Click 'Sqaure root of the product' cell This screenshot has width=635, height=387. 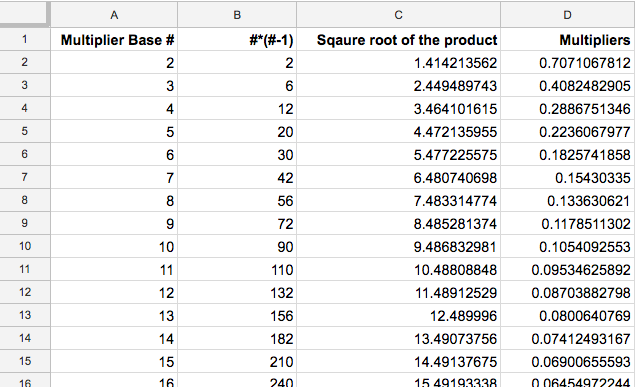point(398,39)
